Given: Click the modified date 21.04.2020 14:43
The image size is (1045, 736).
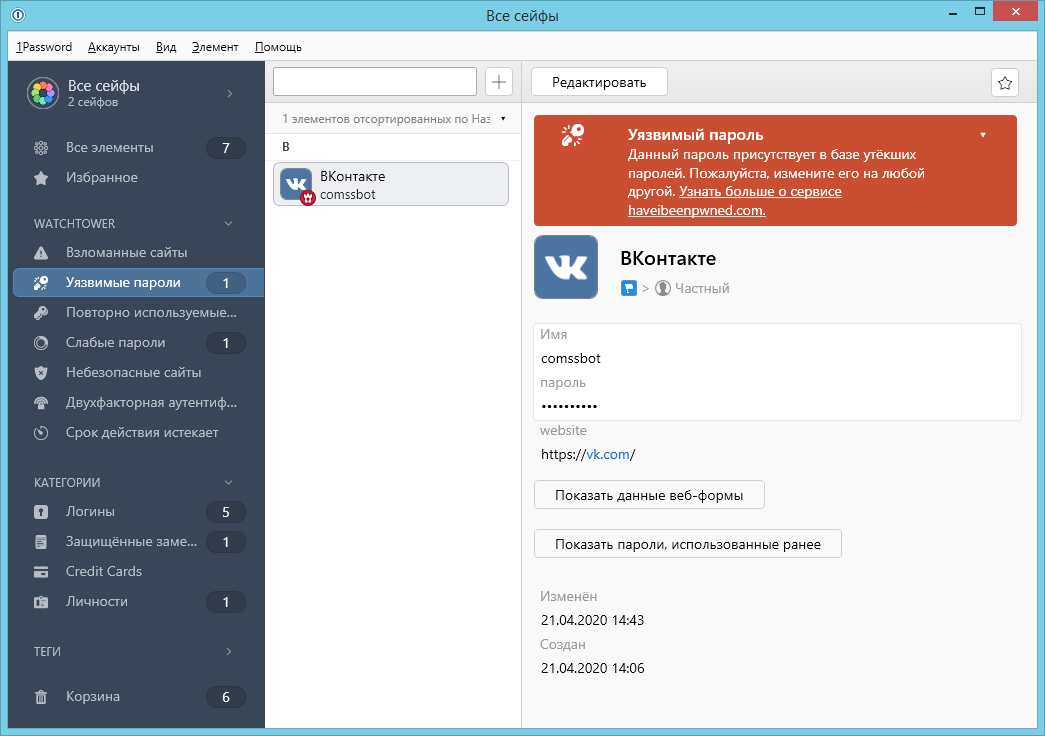Looking at the screenshot, I should (x=592, y=620).
